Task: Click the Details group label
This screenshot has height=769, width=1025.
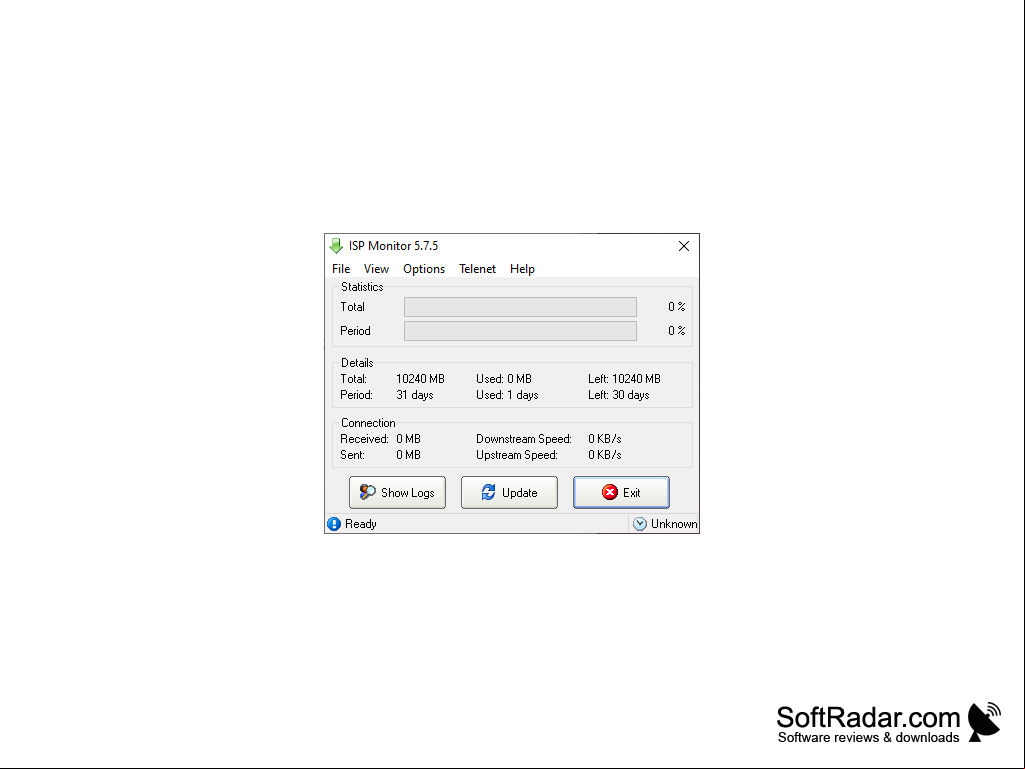Action: pyautogui.click(x=357, y=363)
